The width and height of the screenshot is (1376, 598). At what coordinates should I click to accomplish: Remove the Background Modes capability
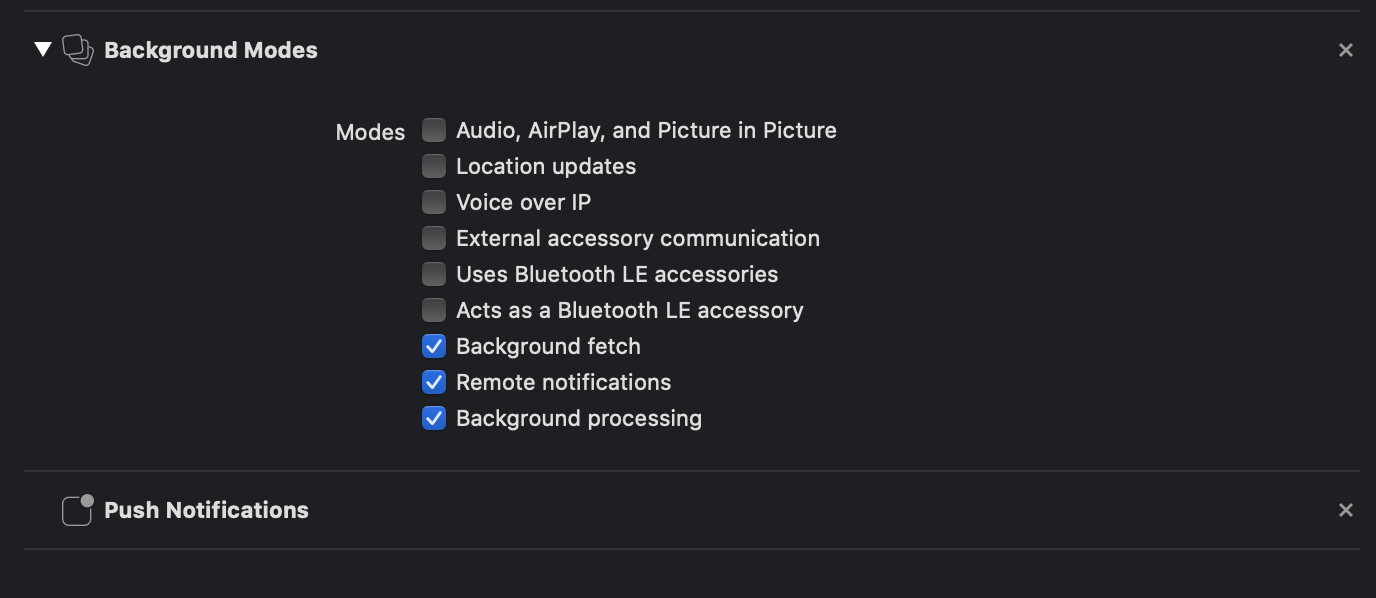pyautogui.click(x=1345, y=50)
